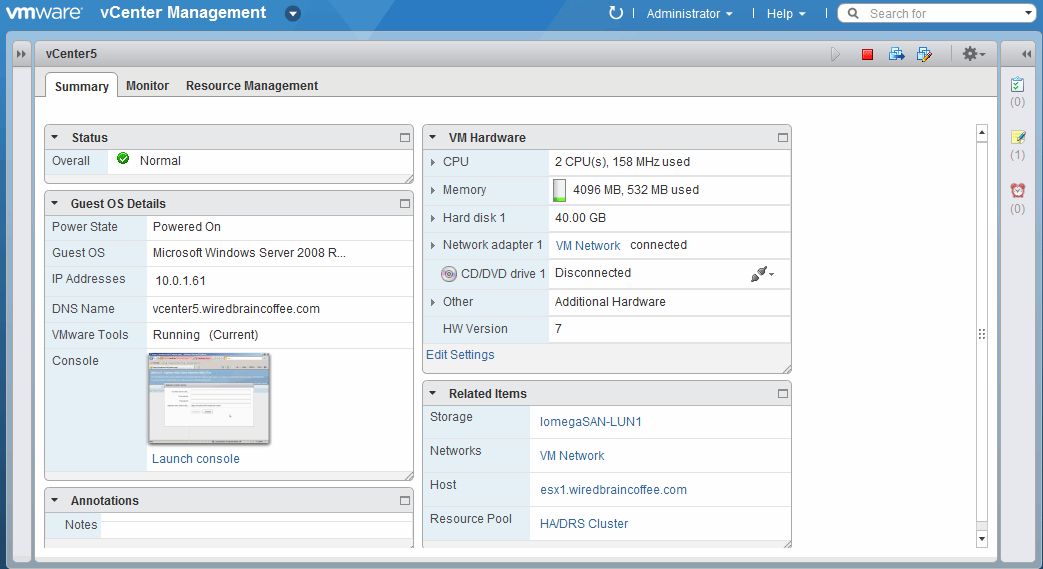Viewport: 1043px width, 569px height.
Task: Open the Administrator user menu
Action: (689, 13)
